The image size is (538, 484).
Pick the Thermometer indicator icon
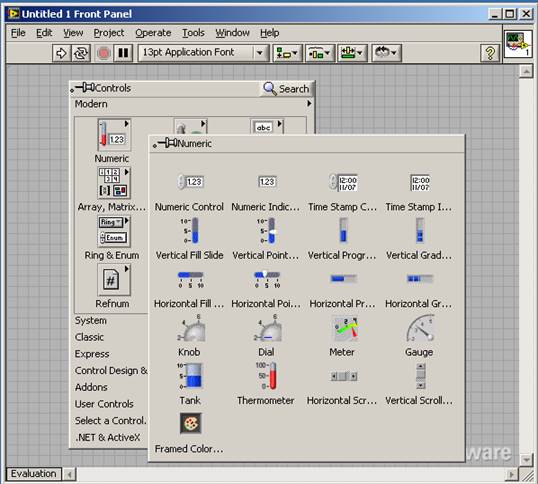[x=266, y=376]
